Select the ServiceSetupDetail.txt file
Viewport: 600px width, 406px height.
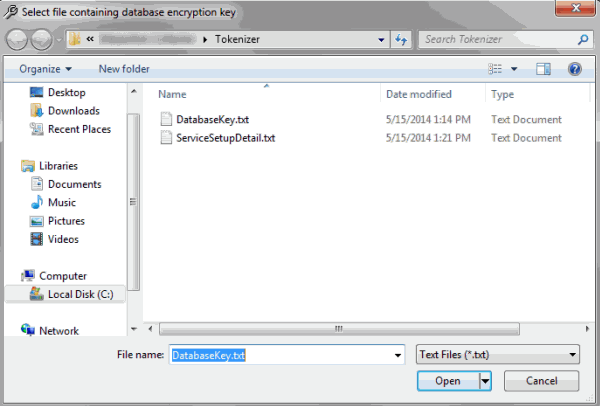click(226, 138)
